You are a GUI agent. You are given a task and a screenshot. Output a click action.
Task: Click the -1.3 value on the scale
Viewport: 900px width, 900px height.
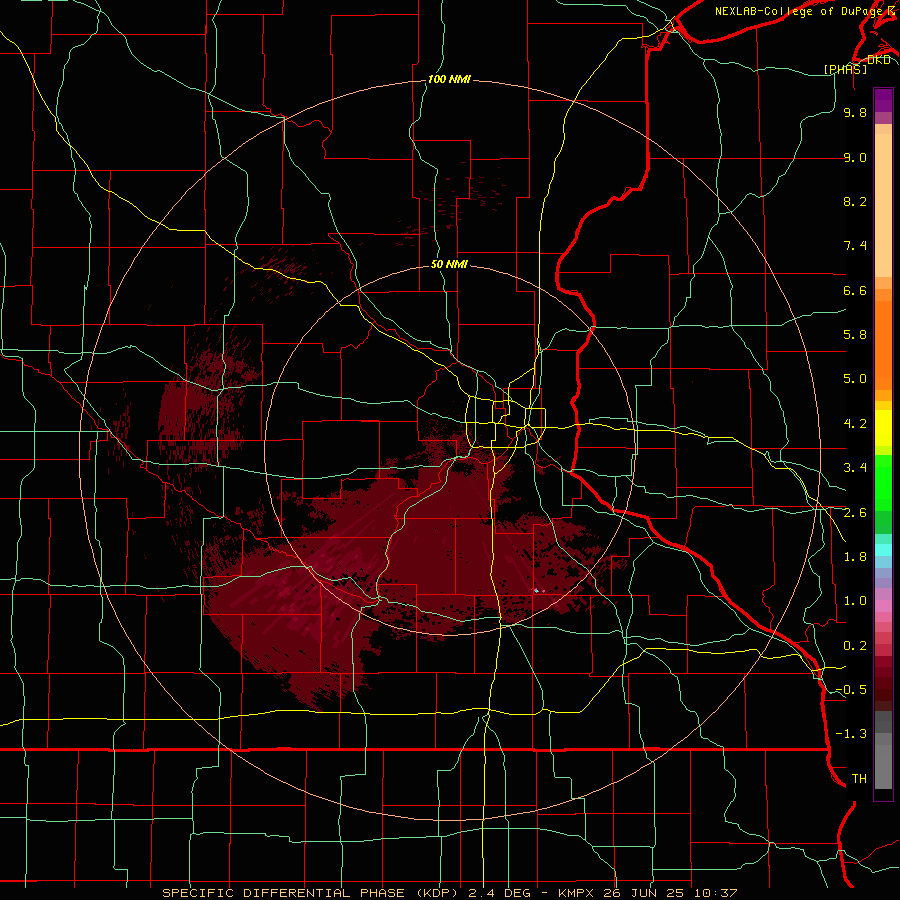click(851, 734)
